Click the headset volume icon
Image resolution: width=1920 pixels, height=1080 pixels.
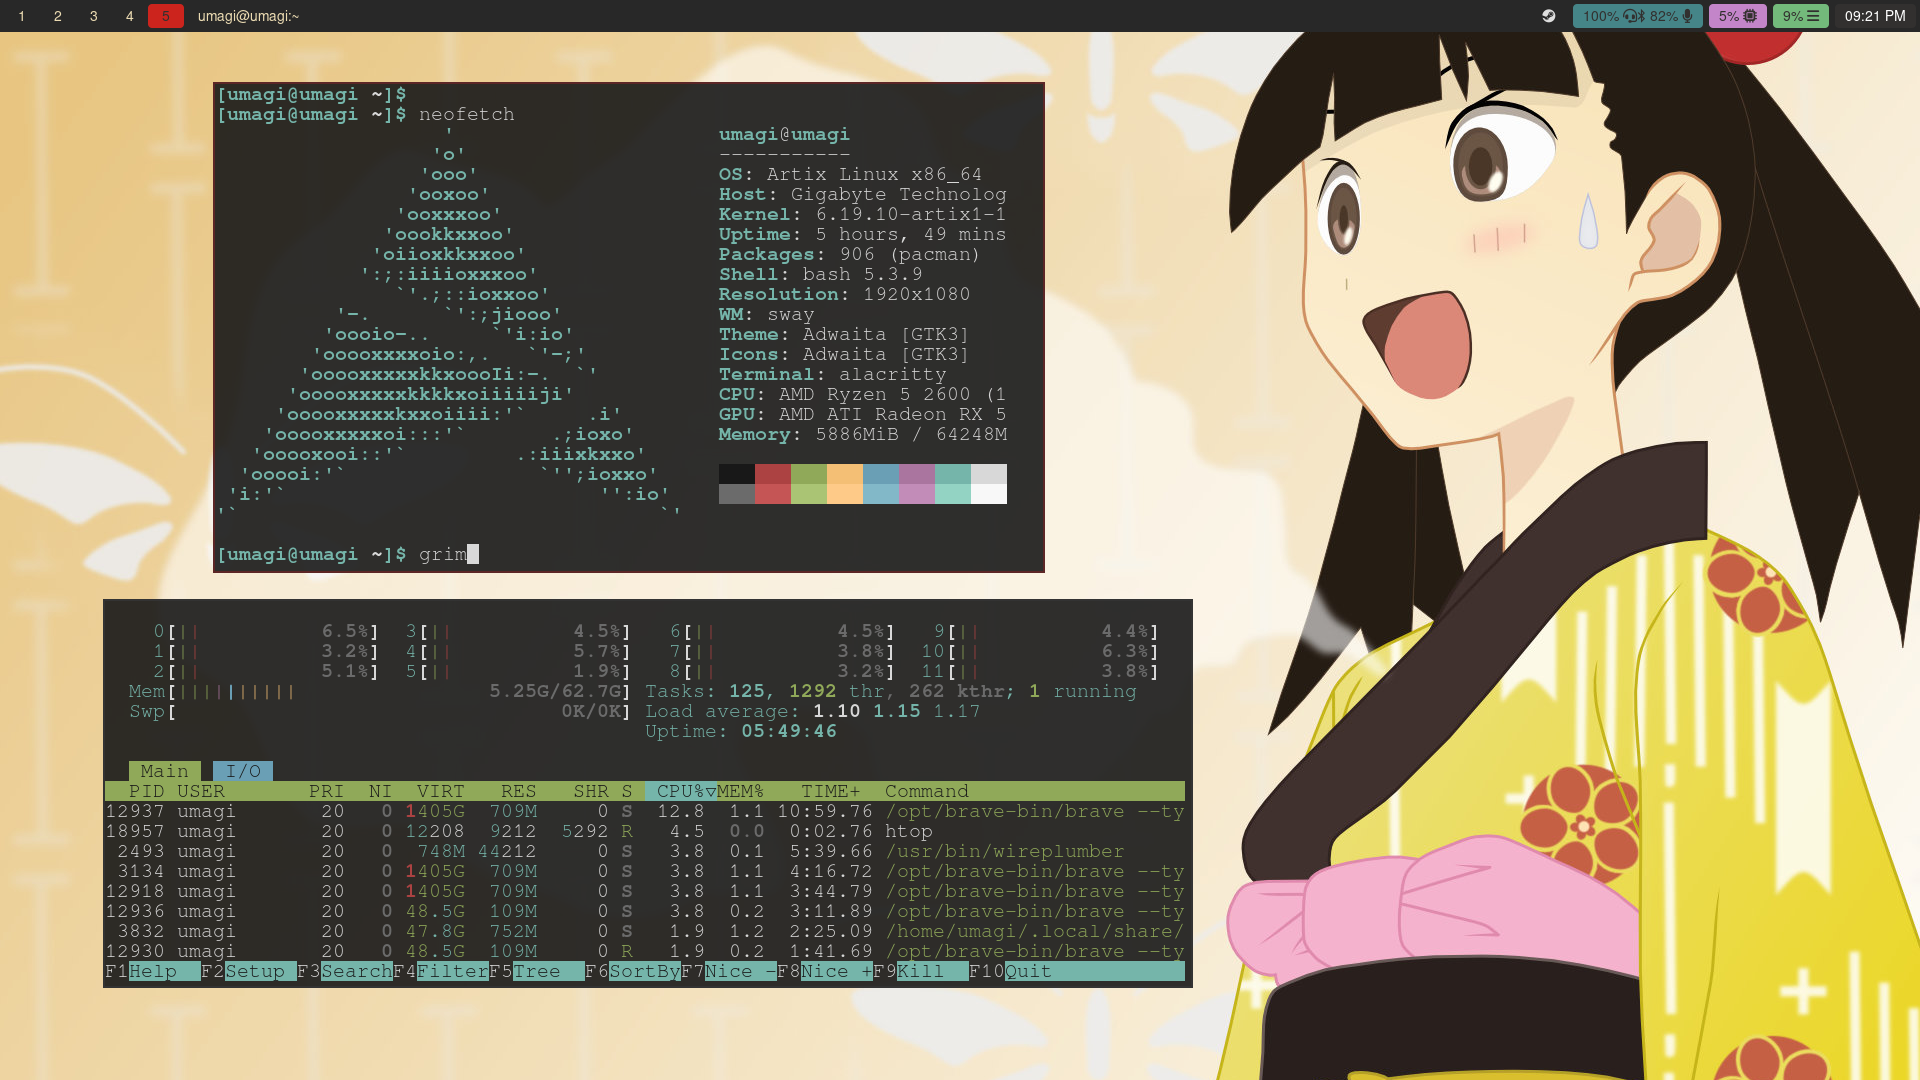pyautogui.click(x=1631, y=16)
